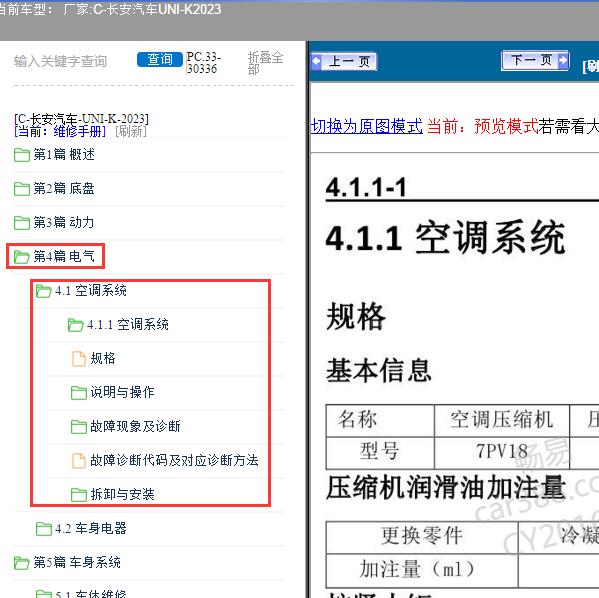
Task: Click folder icon beside 拆卸与安装
Action: pos(79,494)
